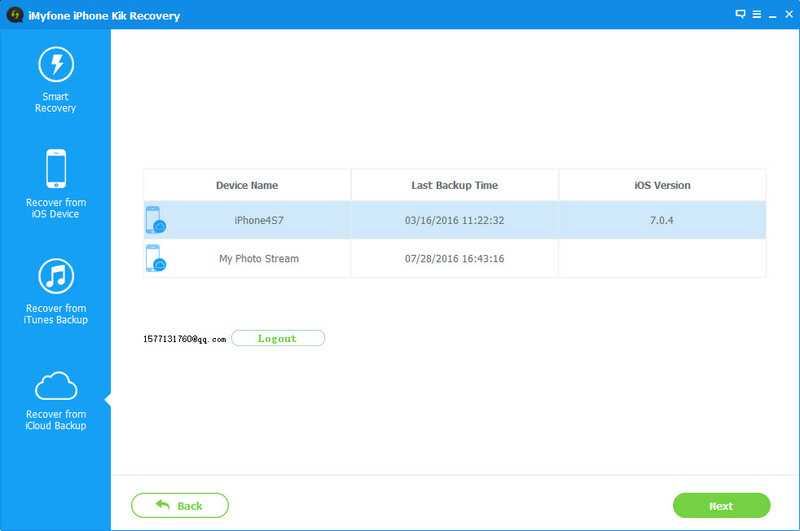
Task: Minimize the Kik Recovery window
Action: pos(770,14)
